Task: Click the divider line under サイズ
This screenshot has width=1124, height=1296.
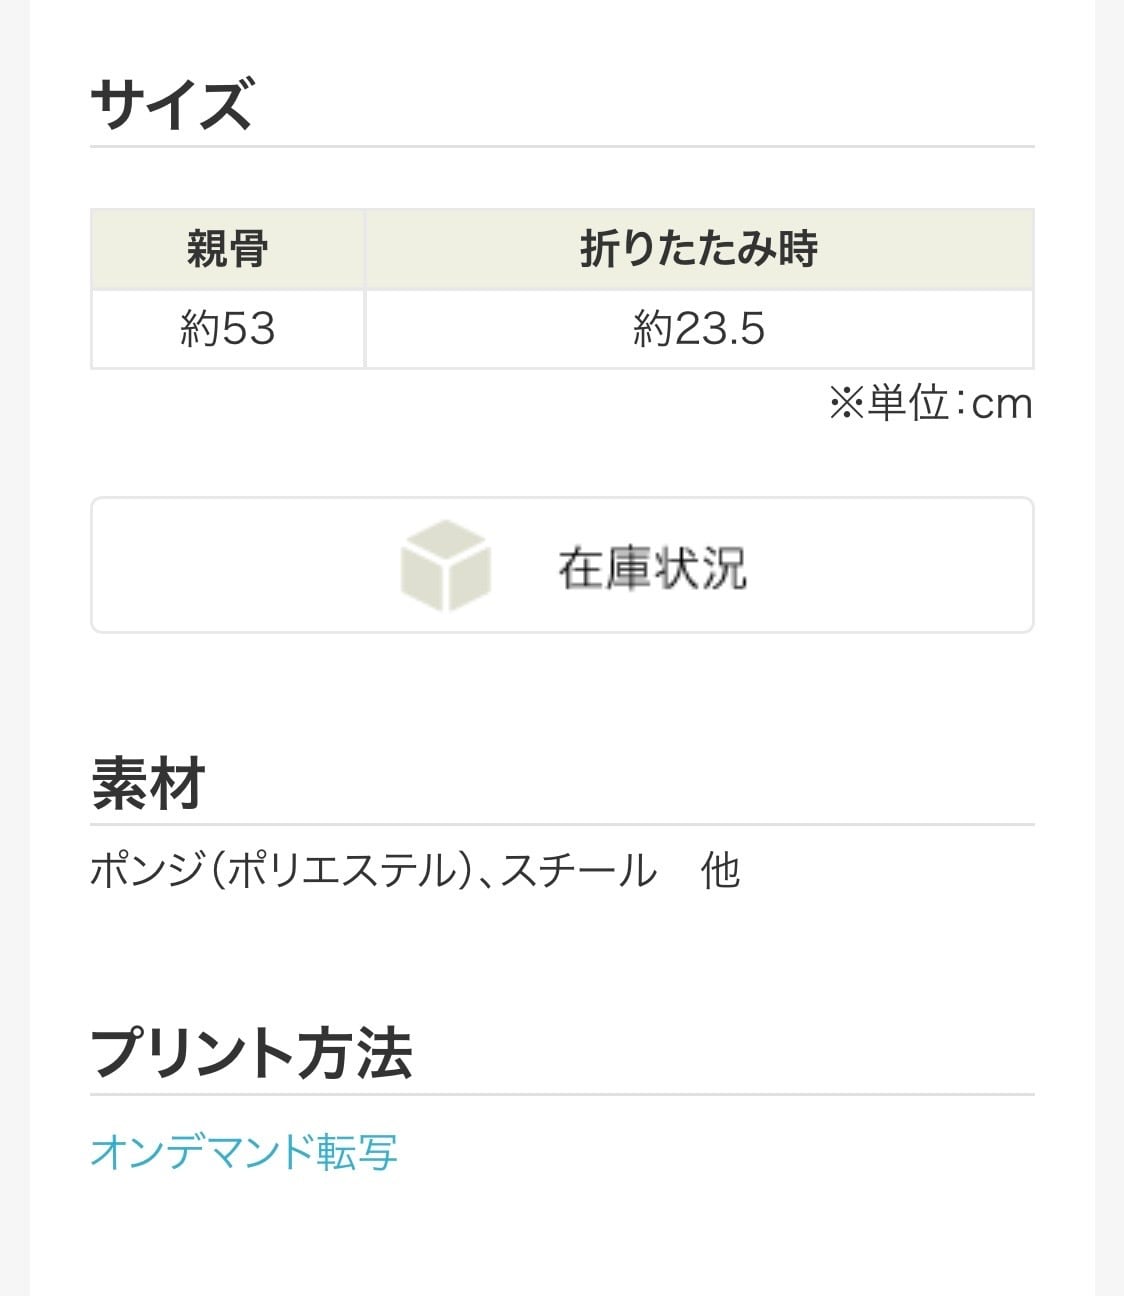Action: pyautogui.click(x=562, y=147)
